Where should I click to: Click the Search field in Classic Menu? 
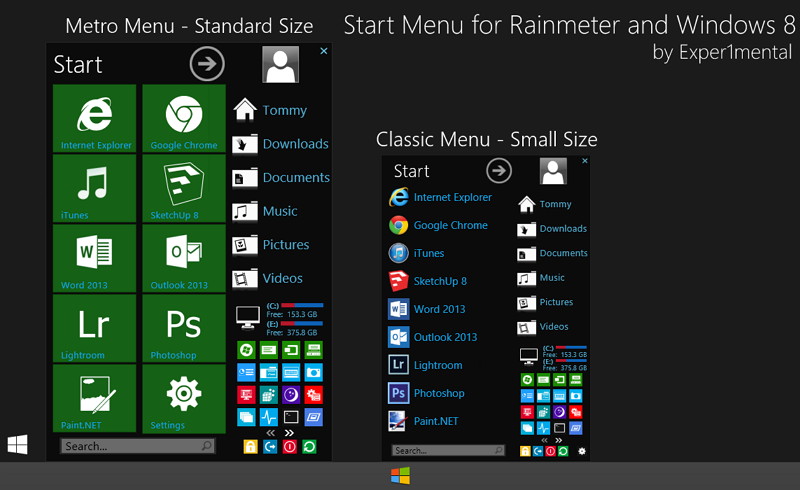point(448,450)
